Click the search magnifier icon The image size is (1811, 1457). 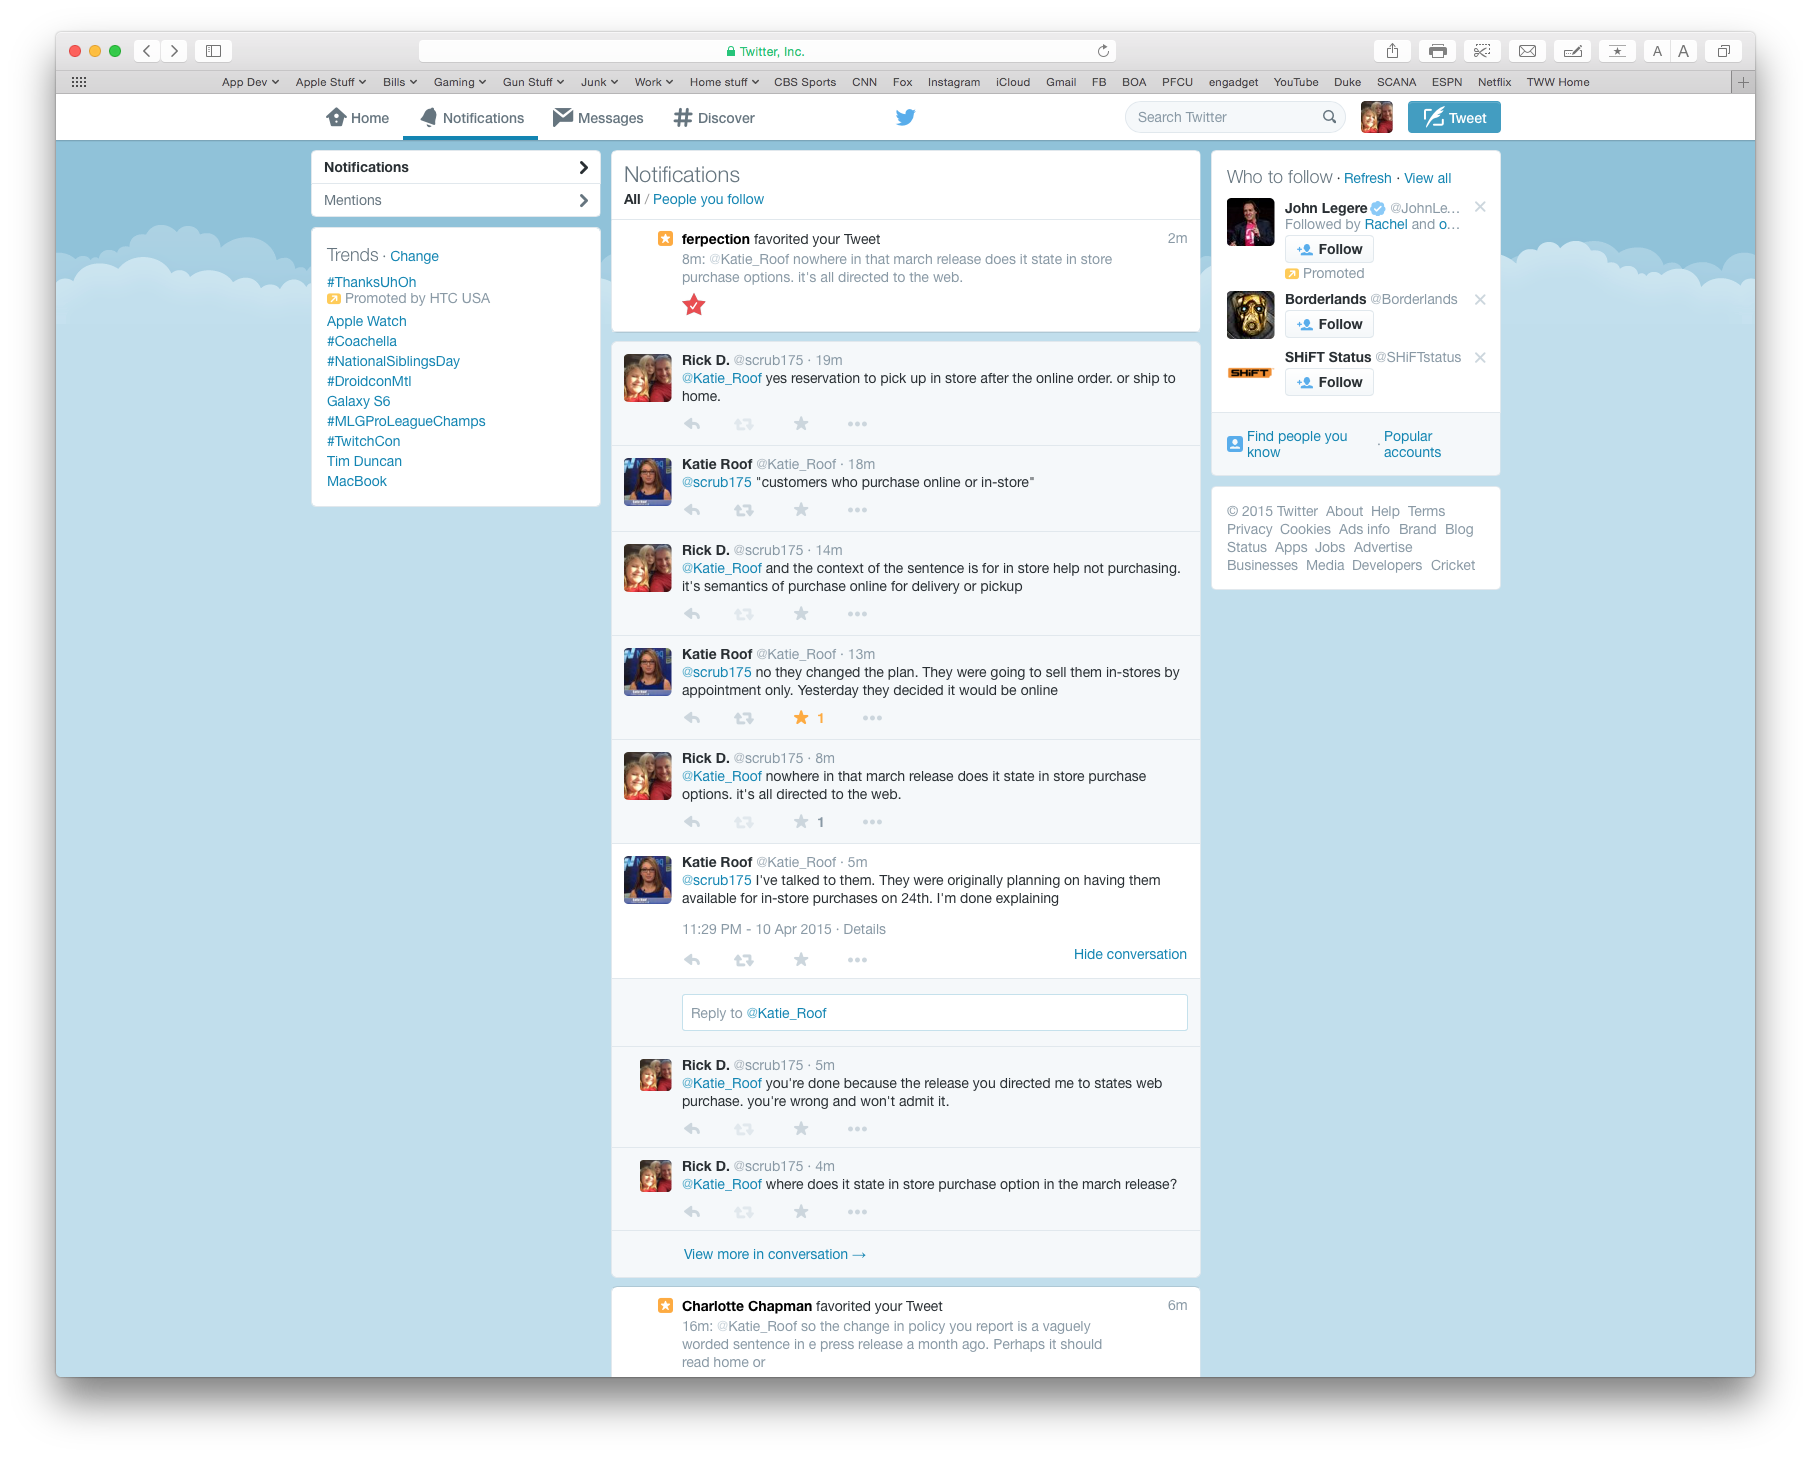(1329, 117)
